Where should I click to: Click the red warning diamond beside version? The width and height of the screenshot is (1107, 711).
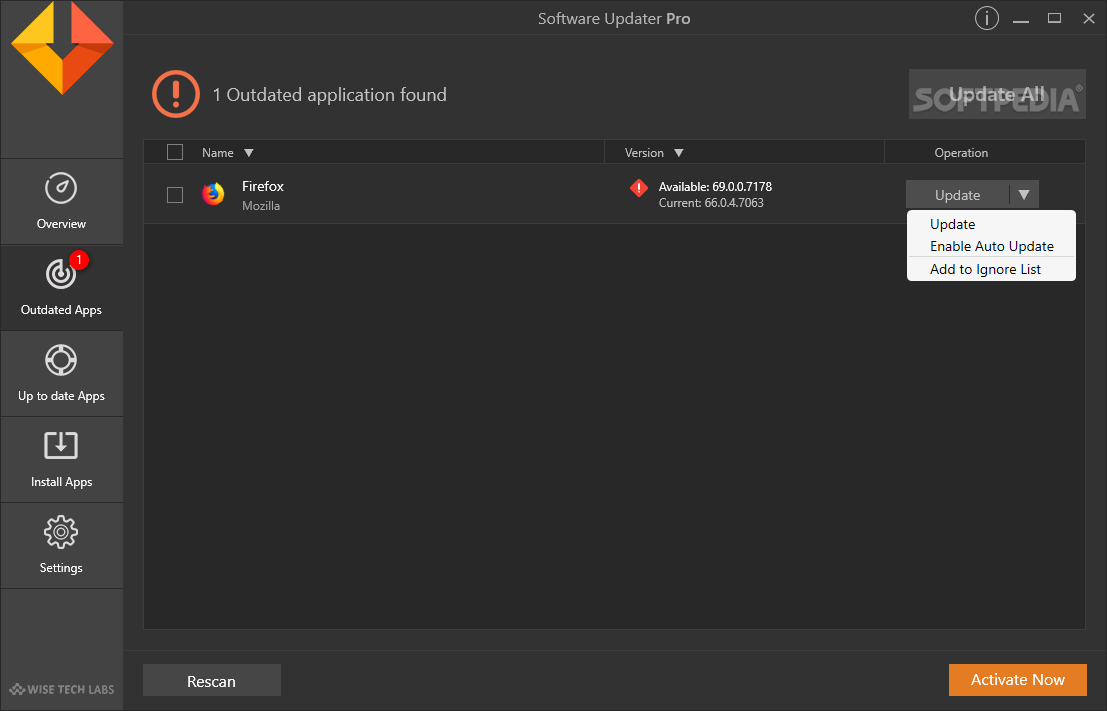tap(639, 188)
